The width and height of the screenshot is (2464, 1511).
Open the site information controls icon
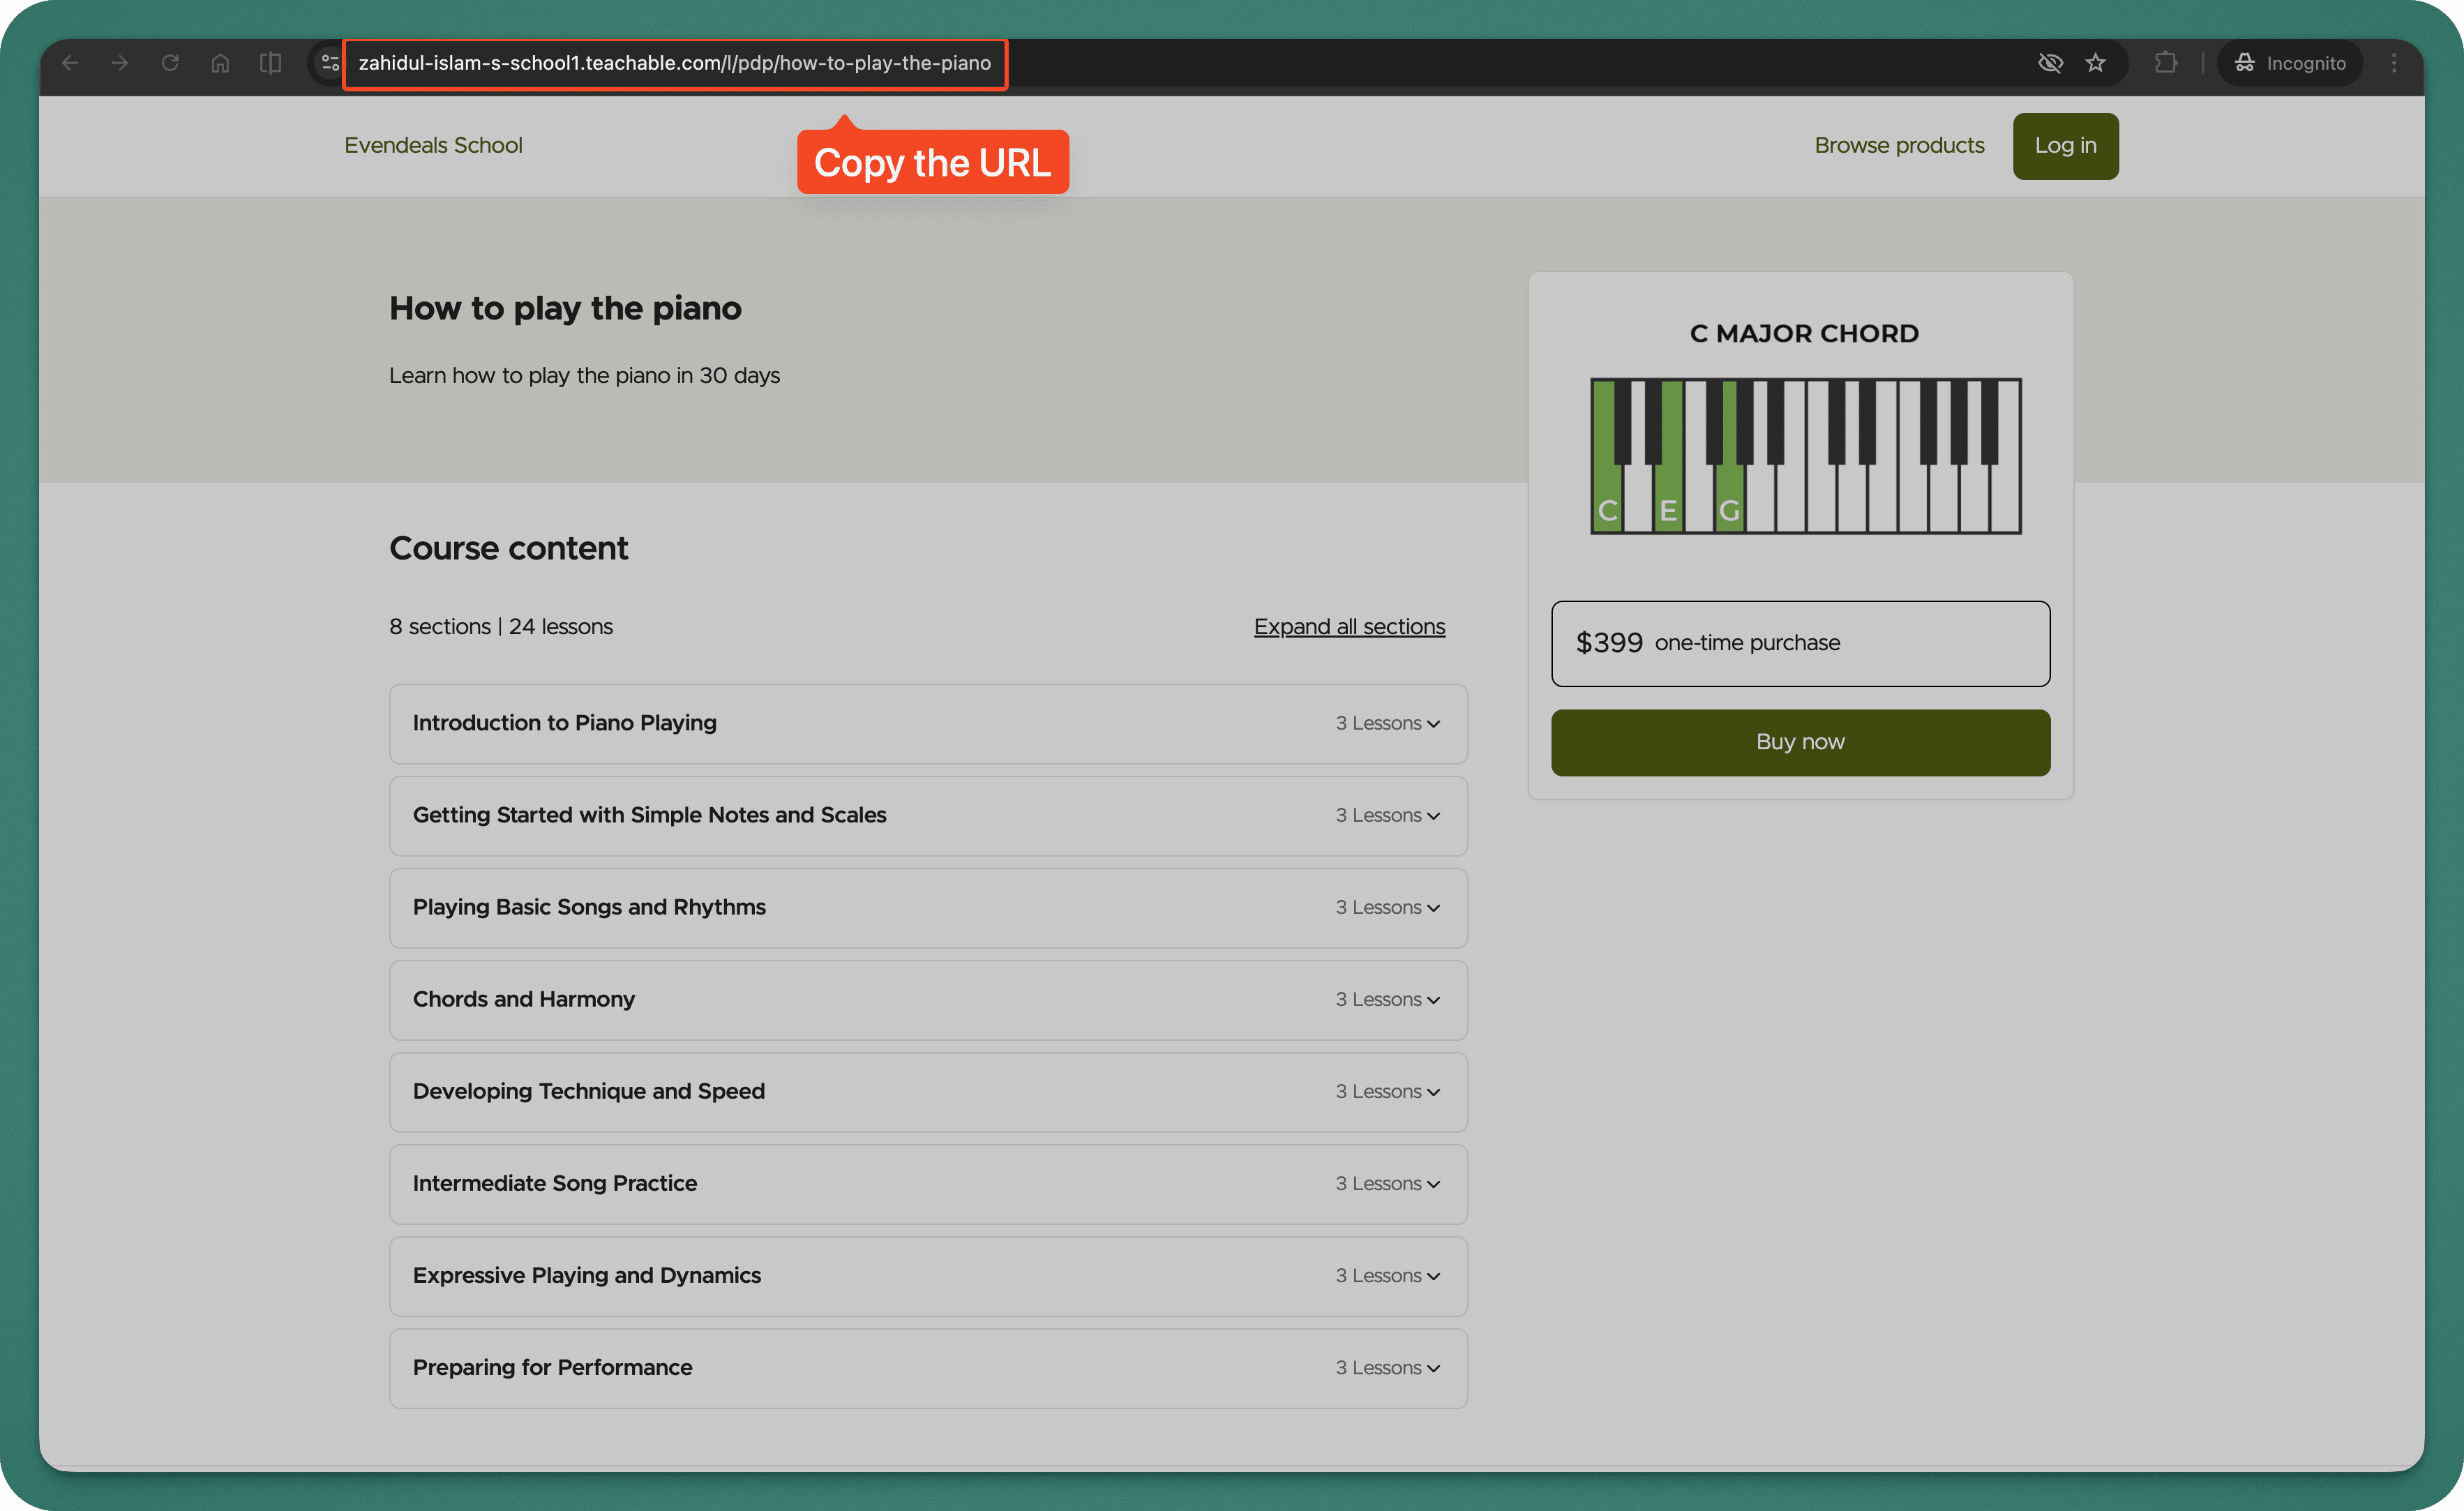click(330, 62)
